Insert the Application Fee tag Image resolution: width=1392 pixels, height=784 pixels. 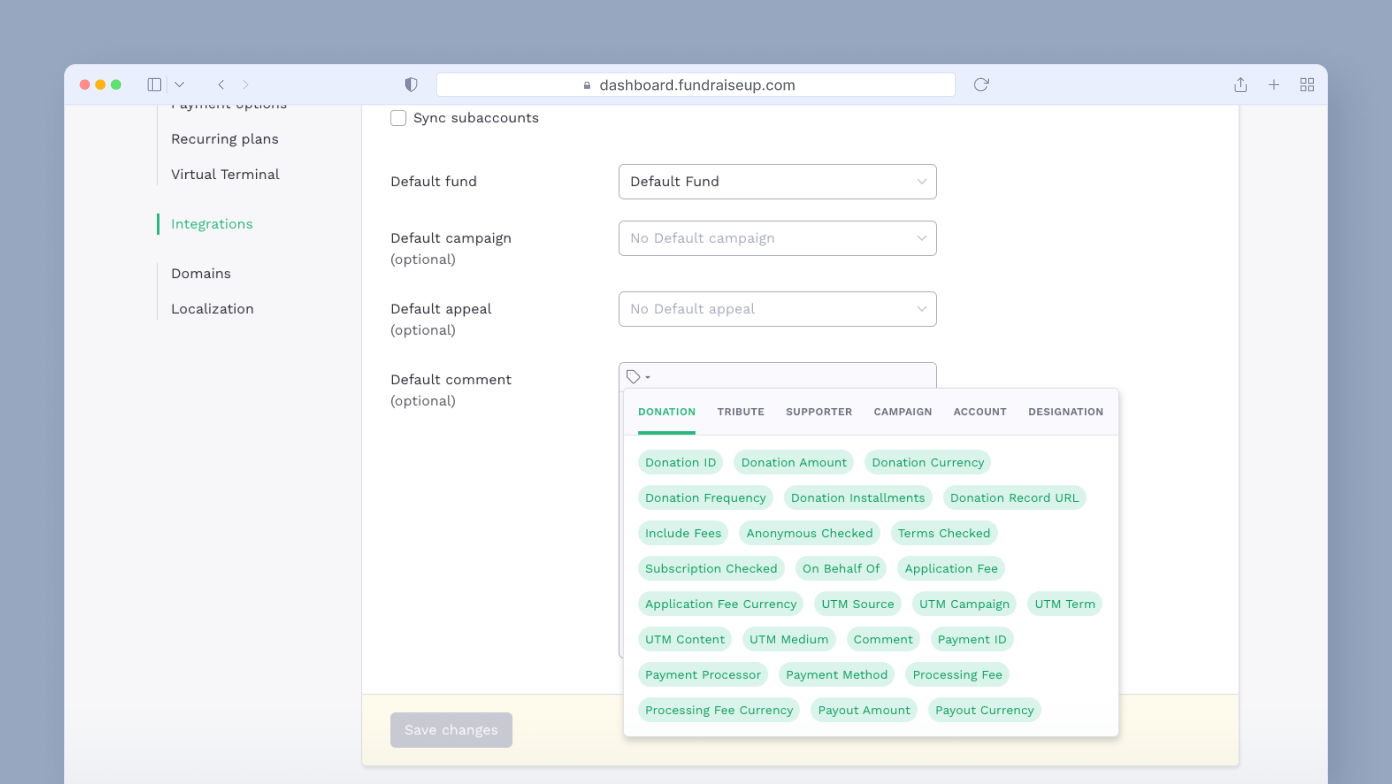point(951,569)
